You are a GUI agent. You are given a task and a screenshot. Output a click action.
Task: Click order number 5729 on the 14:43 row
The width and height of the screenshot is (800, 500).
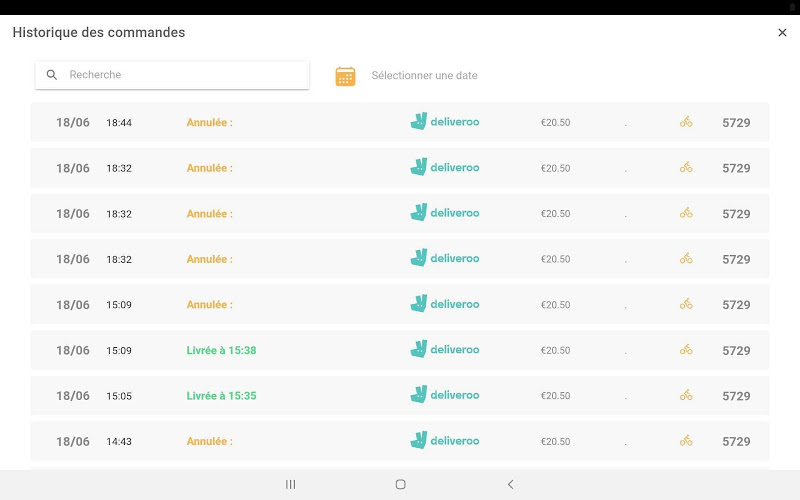(736, 441)
